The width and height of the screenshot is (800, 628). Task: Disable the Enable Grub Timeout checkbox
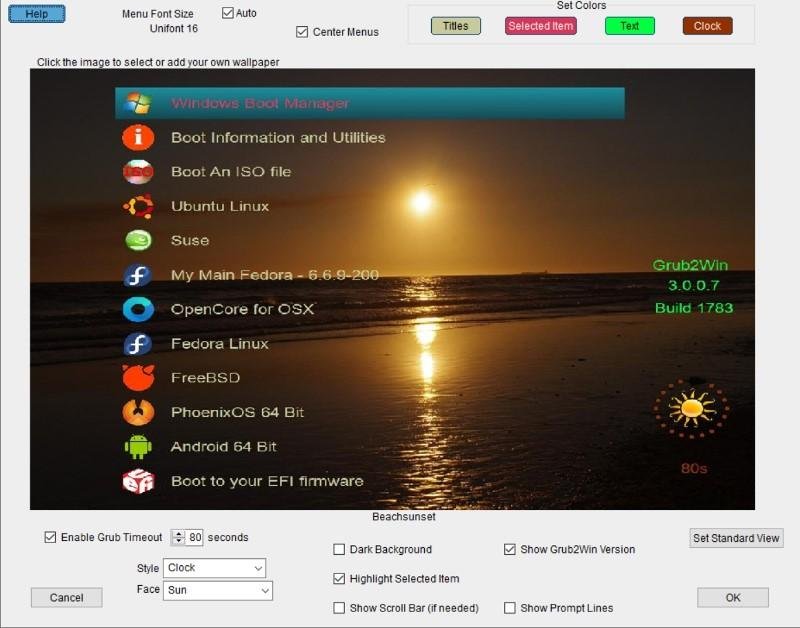click(50, 537)
